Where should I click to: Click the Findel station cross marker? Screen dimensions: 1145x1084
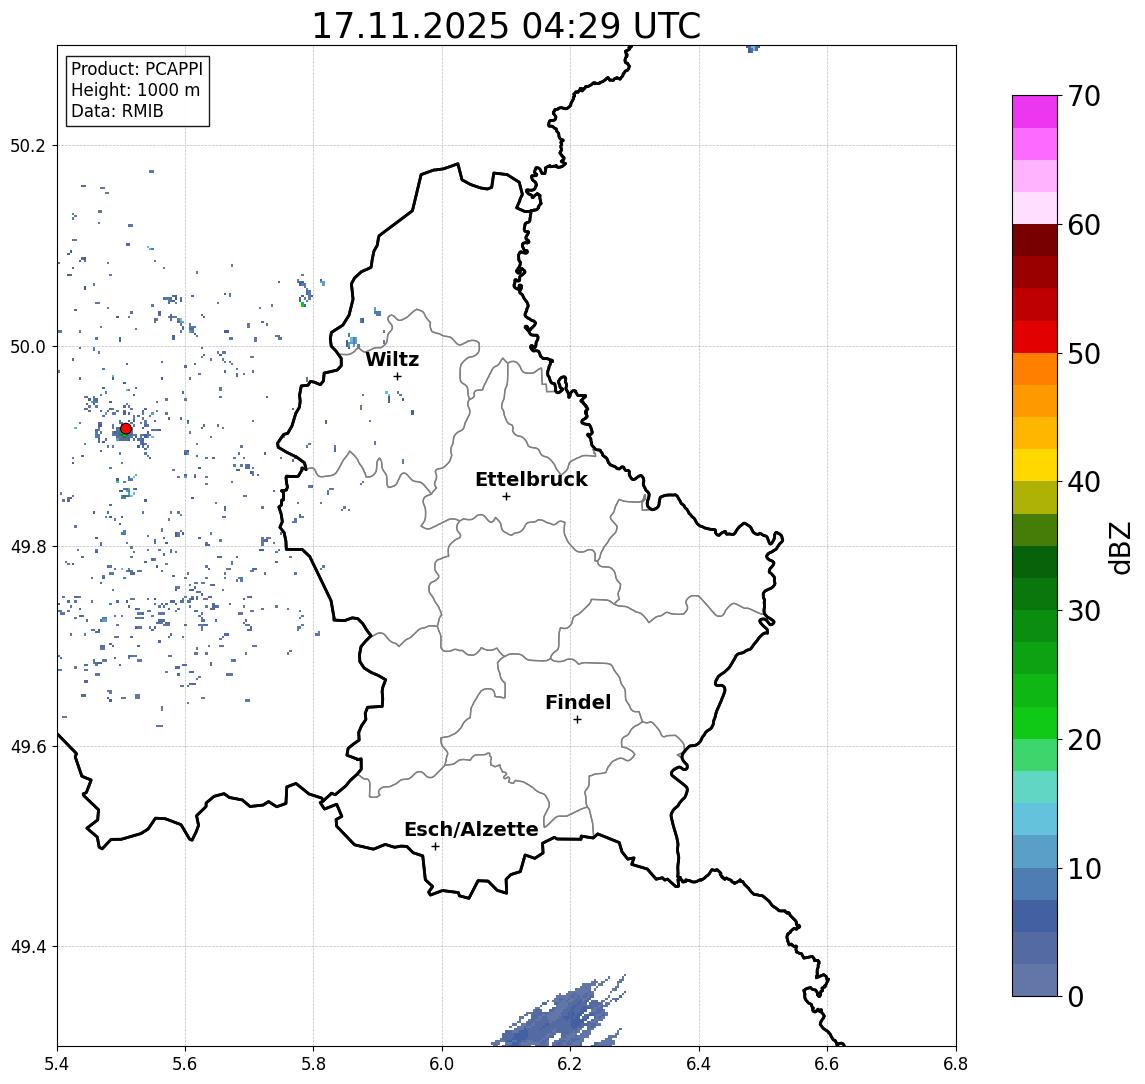pyautogui.click(x=577, y=720)
